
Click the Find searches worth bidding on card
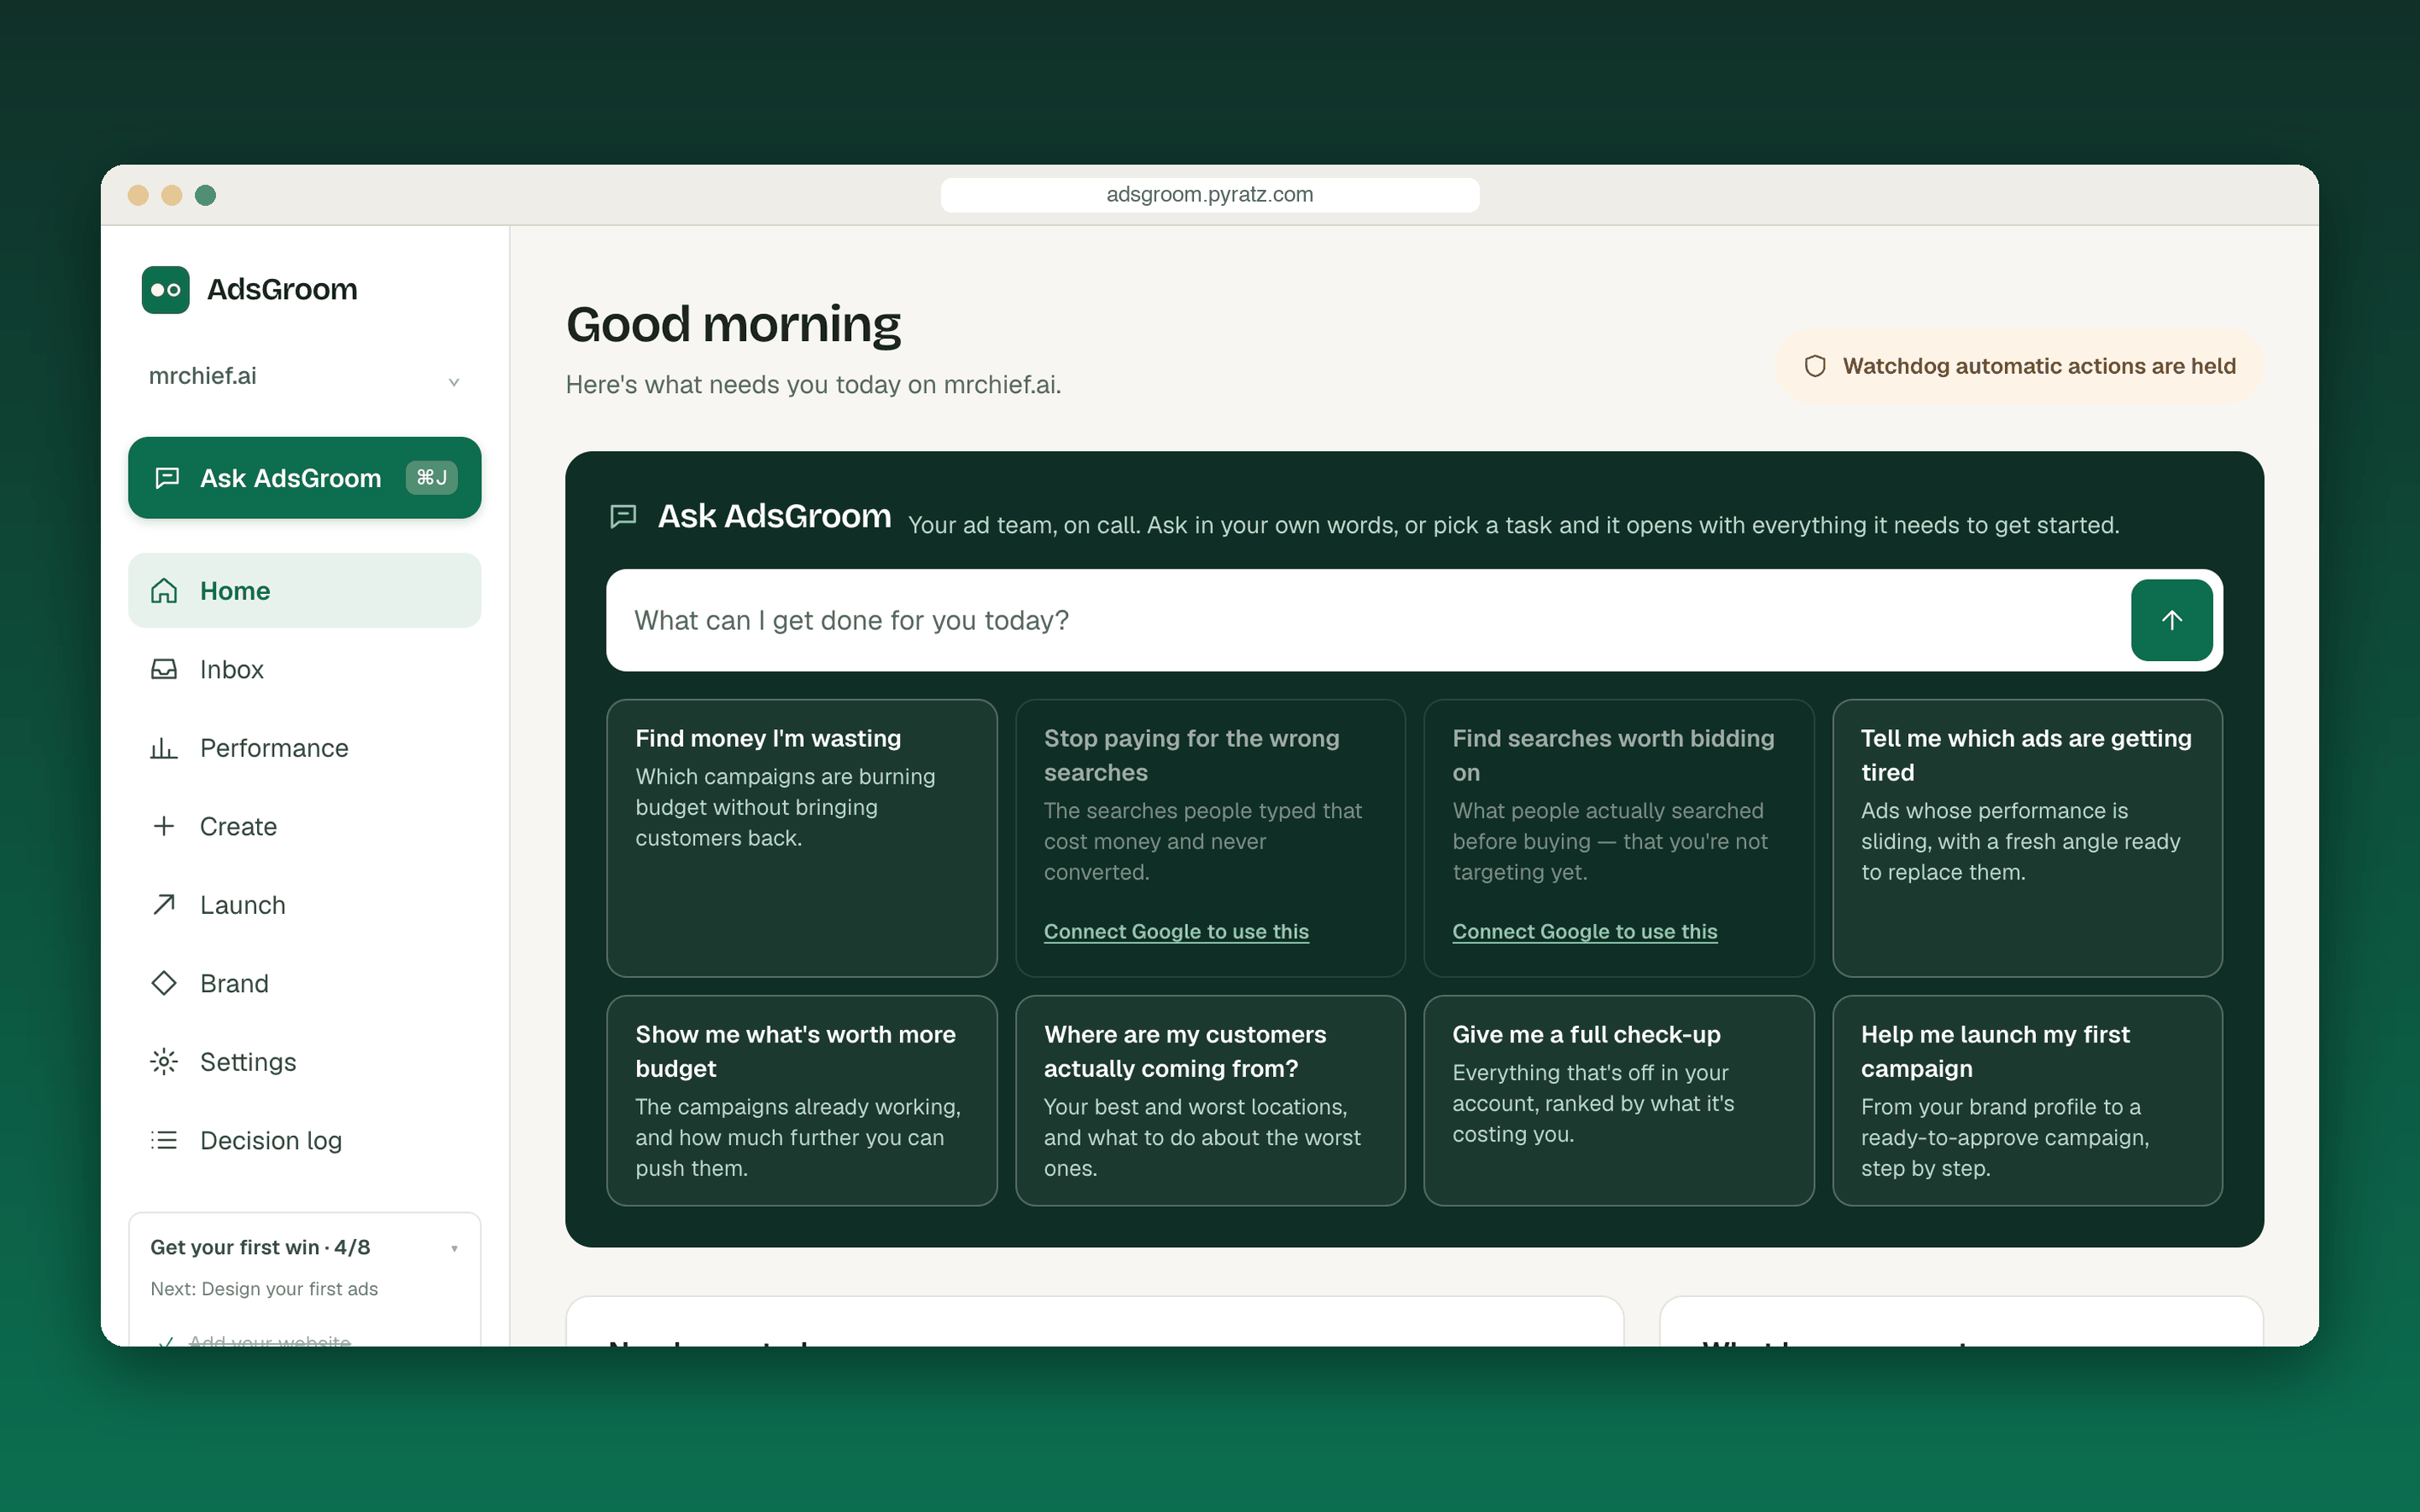1618,837
